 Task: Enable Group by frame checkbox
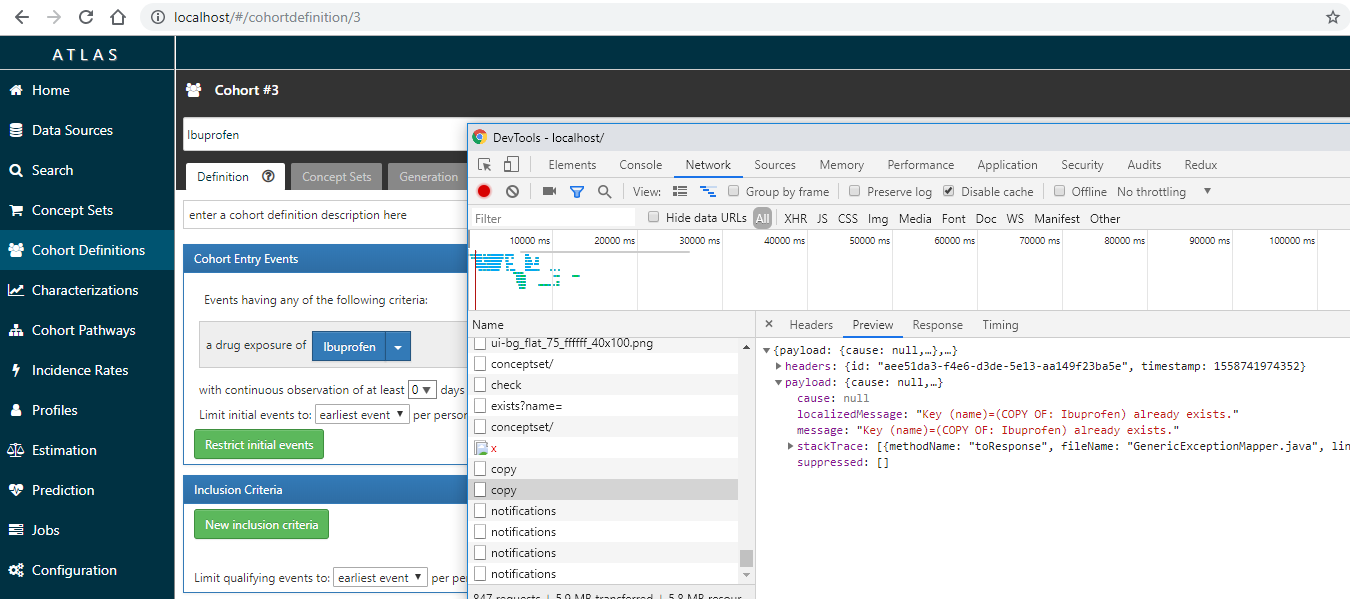pyautogui.click(x=734, y=191)
